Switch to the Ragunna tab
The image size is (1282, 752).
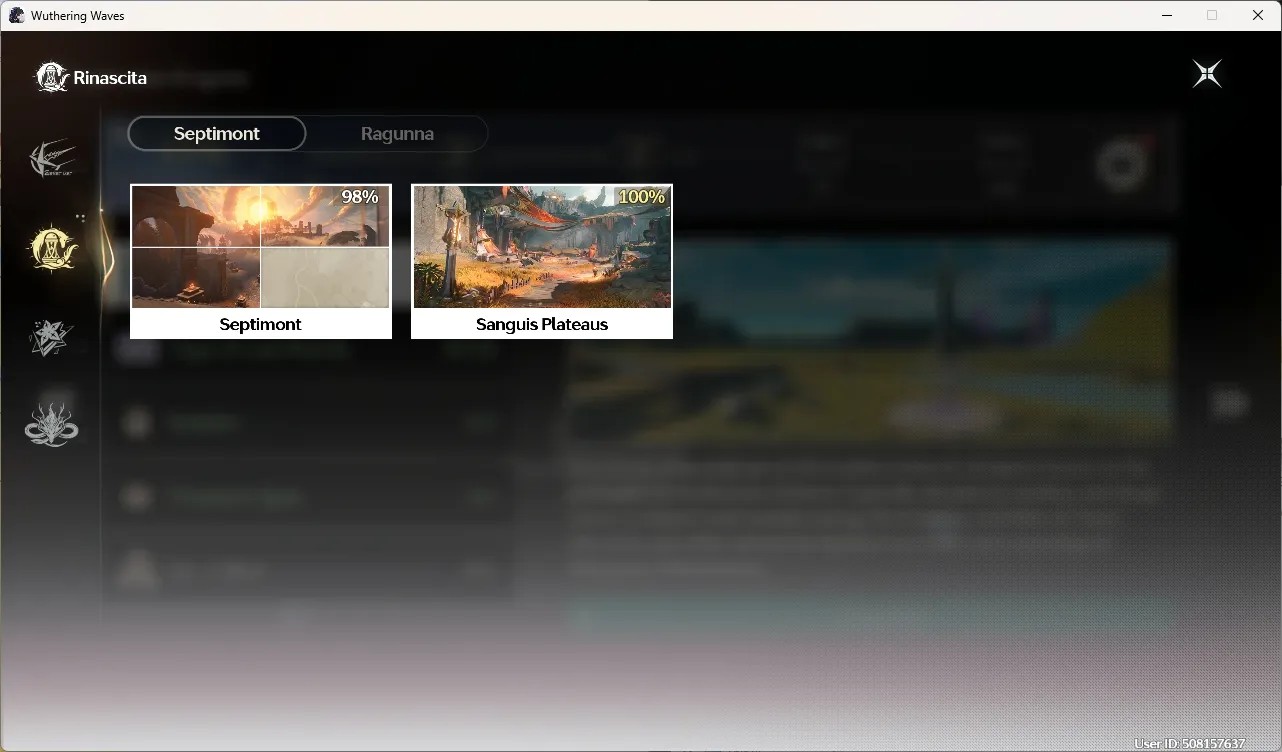[x=397, y=133]
